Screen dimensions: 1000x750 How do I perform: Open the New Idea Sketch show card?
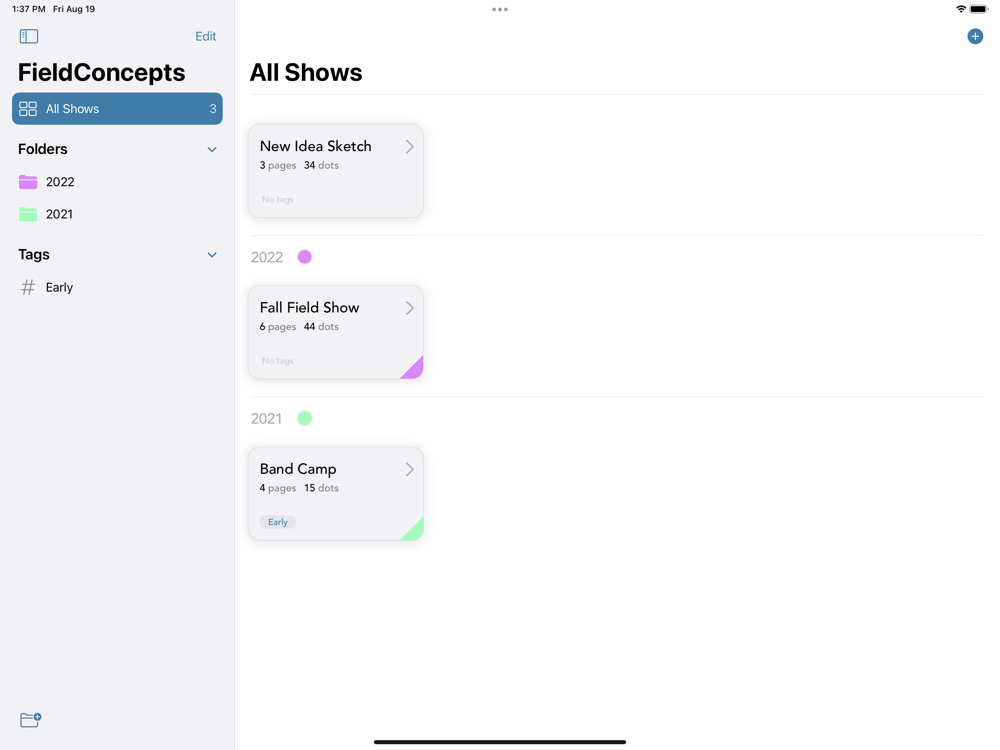pos(335,171)
